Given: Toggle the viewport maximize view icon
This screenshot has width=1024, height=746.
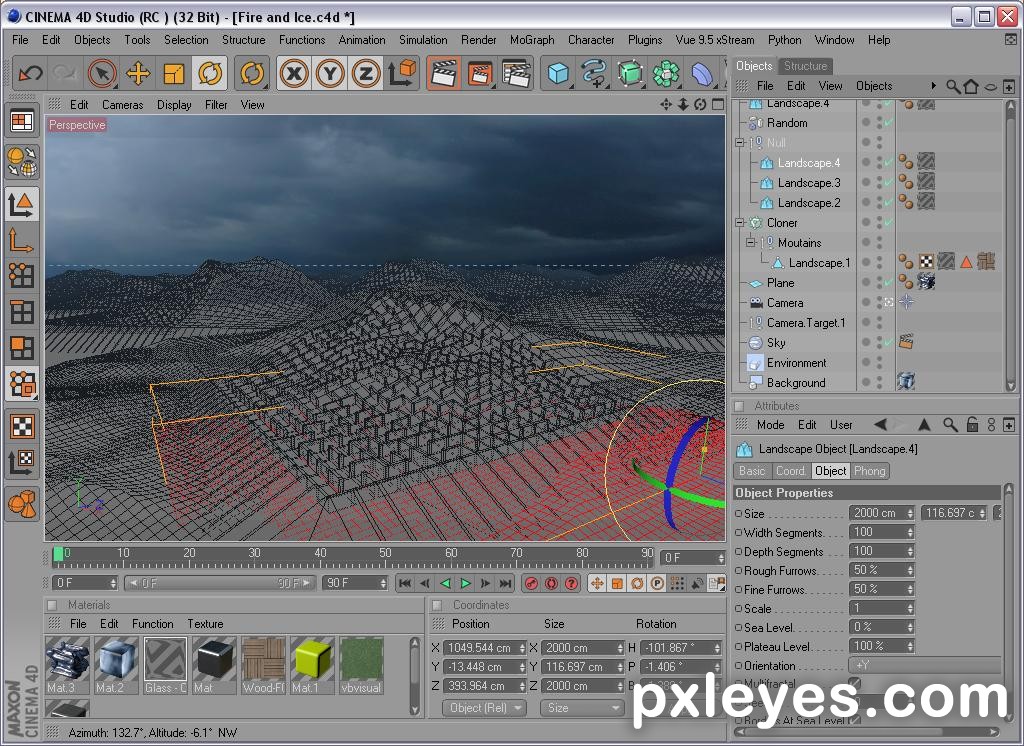Looking at the screenshot, I should tap(718, 105).
